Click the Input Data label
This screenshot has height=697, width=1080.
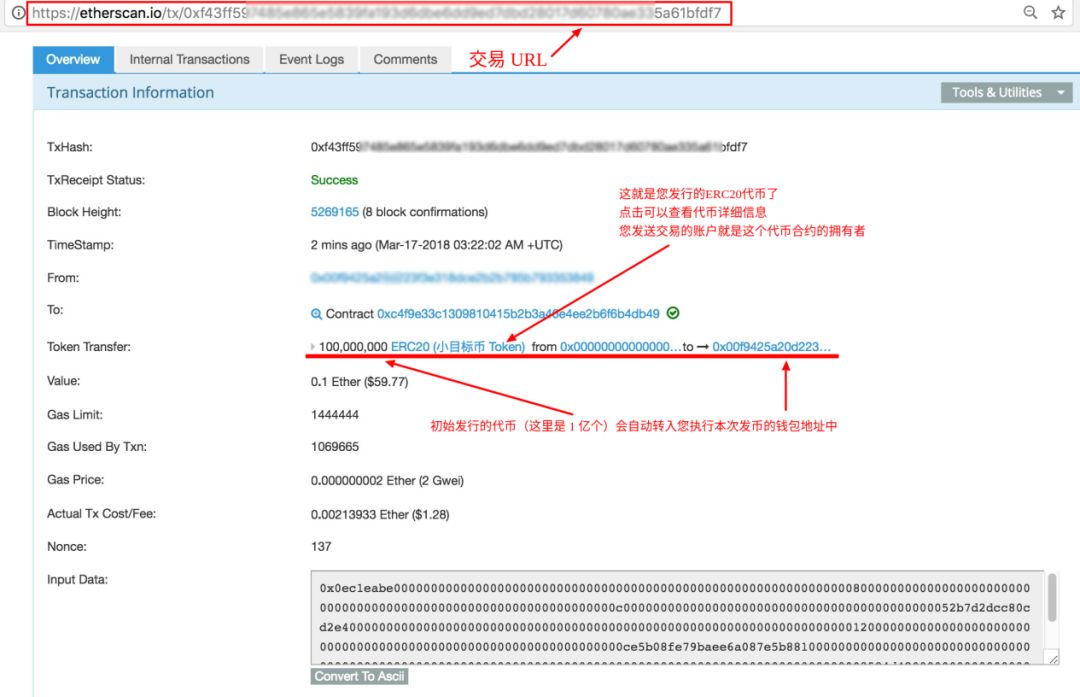[x=77, y=580]
